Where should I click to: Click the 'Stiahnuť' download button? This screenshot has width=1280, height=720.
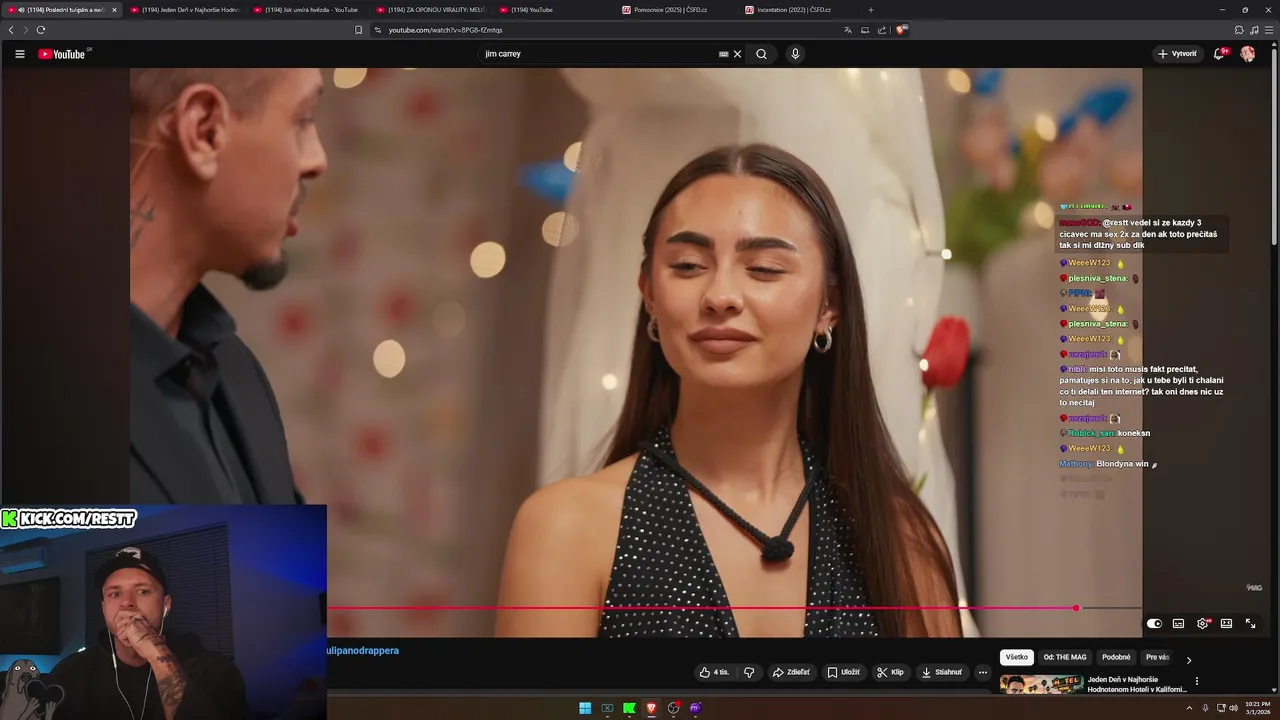coord(942,672)
